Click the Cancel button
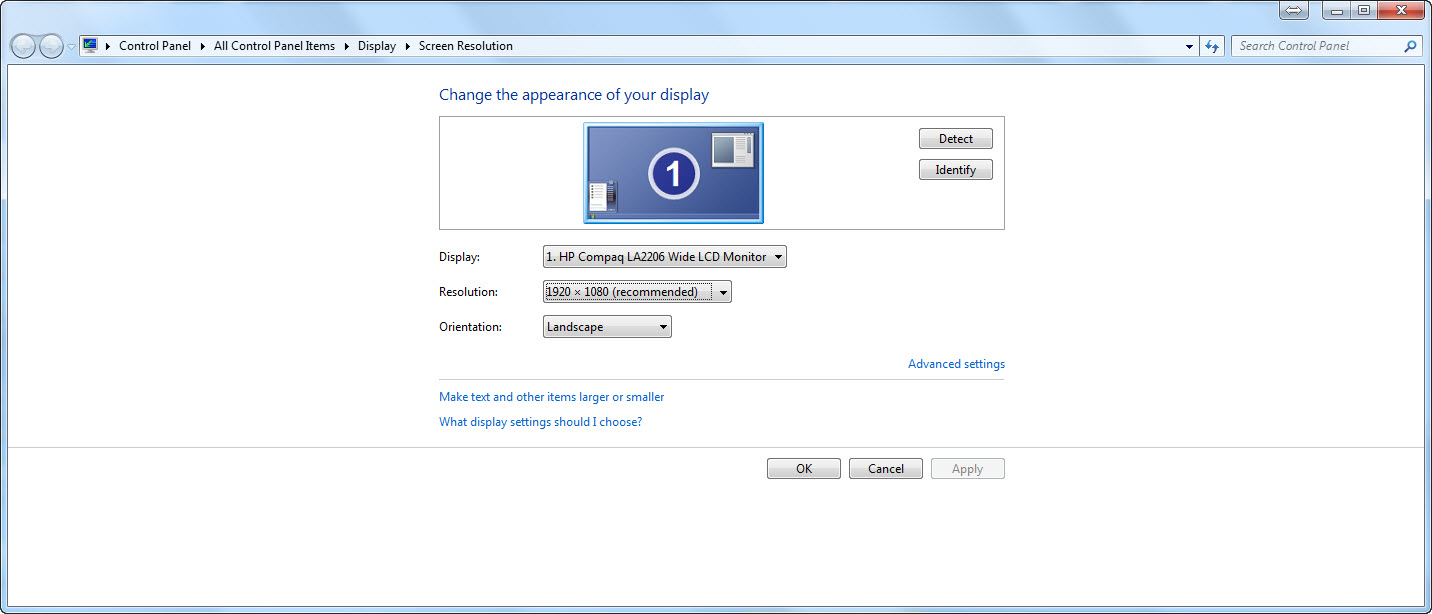The width and height of the screenshot is (1432, 614). (x=886, y=469)
